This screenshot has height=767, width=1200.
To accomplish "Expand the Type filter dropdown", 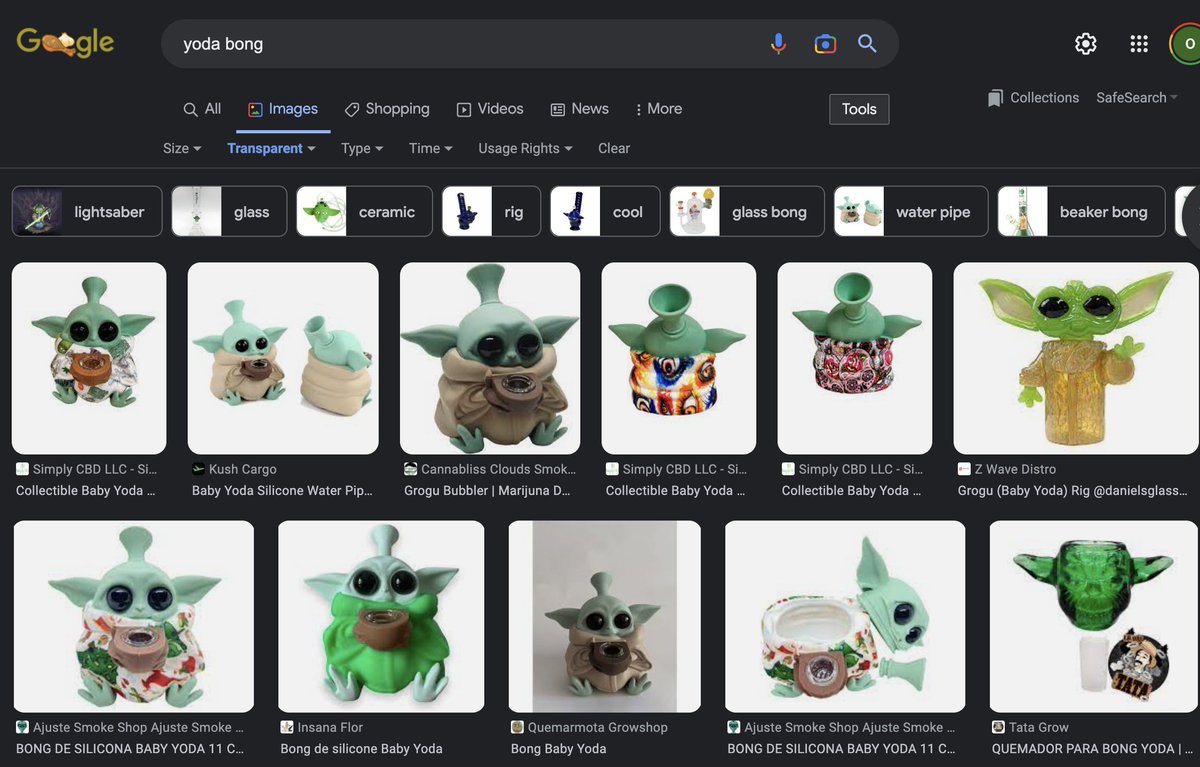I will pyautogui.click(x=362, y=148).
